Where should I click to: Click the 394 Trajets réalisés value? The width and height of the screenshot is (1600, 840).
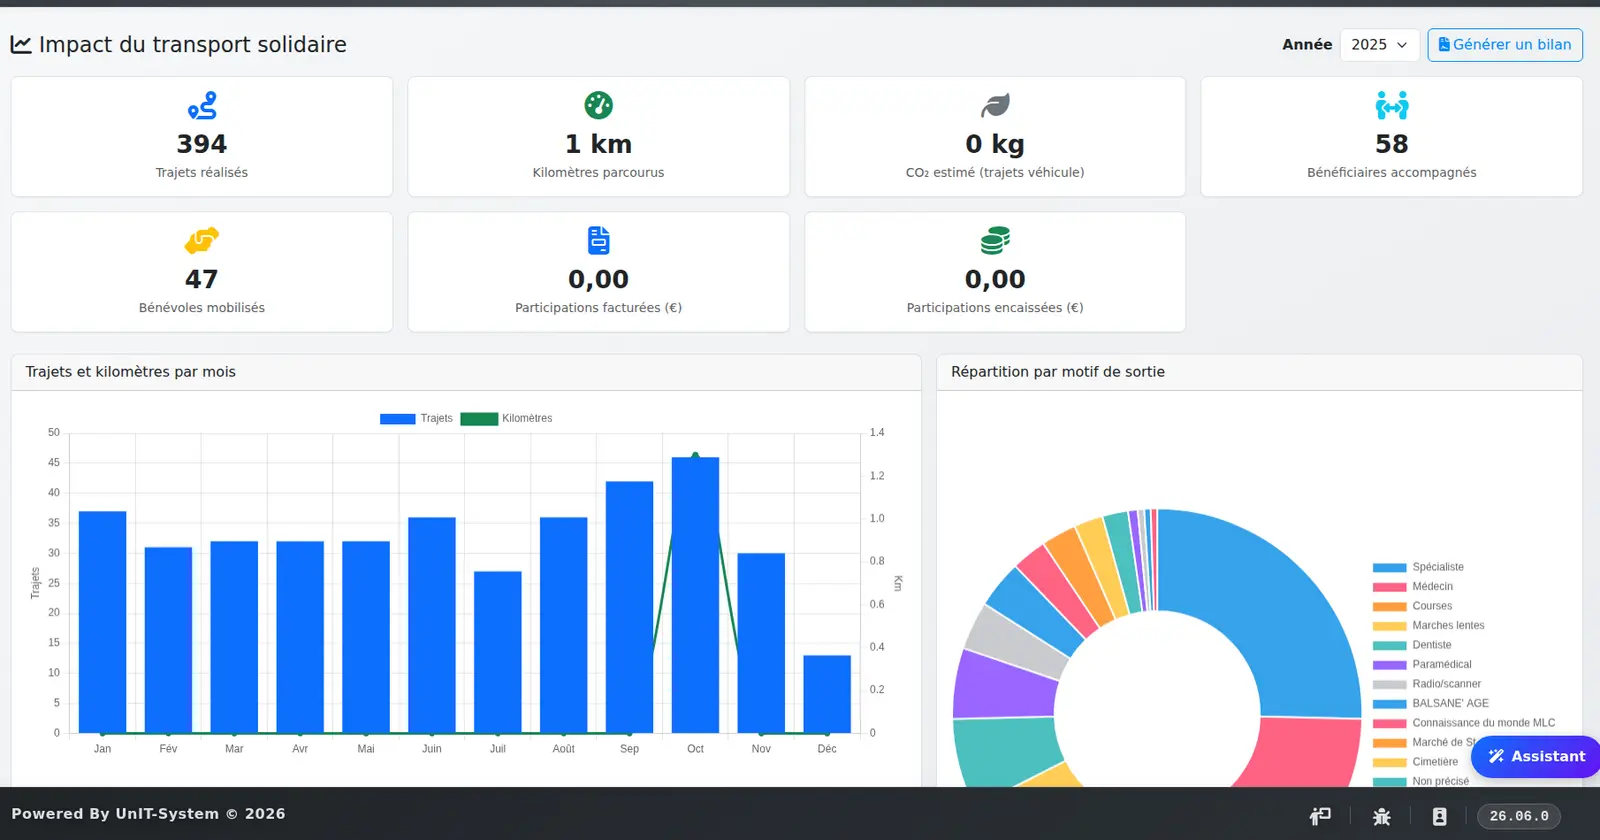coord(202,144)
